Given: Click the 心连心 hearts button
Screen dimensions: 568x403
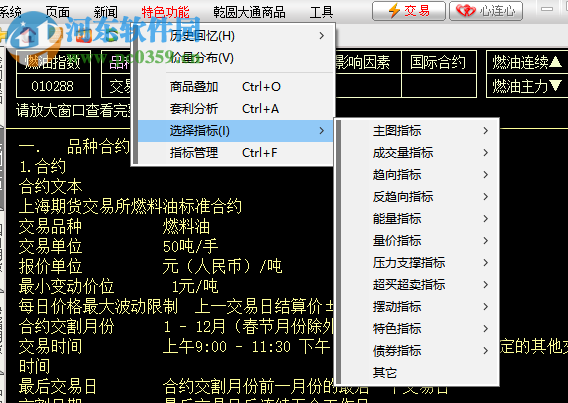Looking at the screenshot, I should pyautogui.click(x=486, y=11).
